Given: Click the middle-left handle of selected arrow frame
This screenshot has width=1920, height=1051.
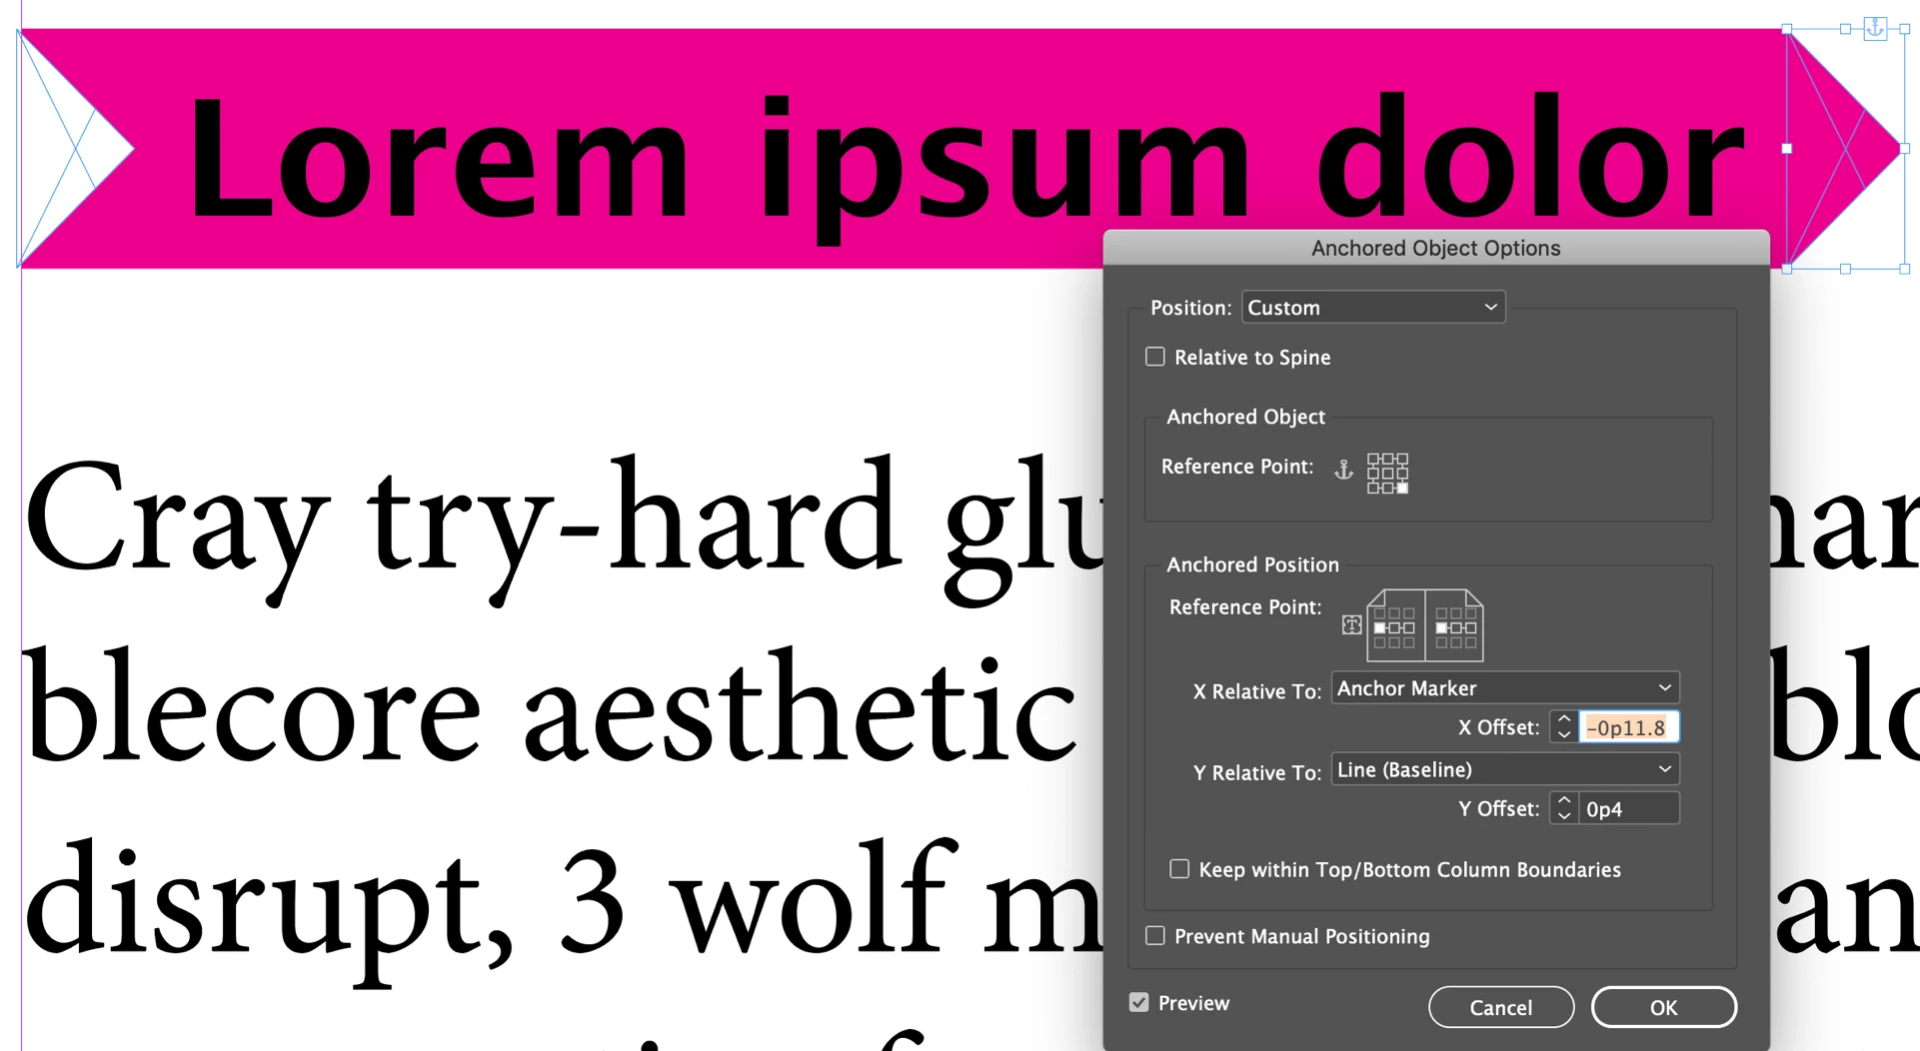Looking at the screenshot, I should pos(1787,148).
